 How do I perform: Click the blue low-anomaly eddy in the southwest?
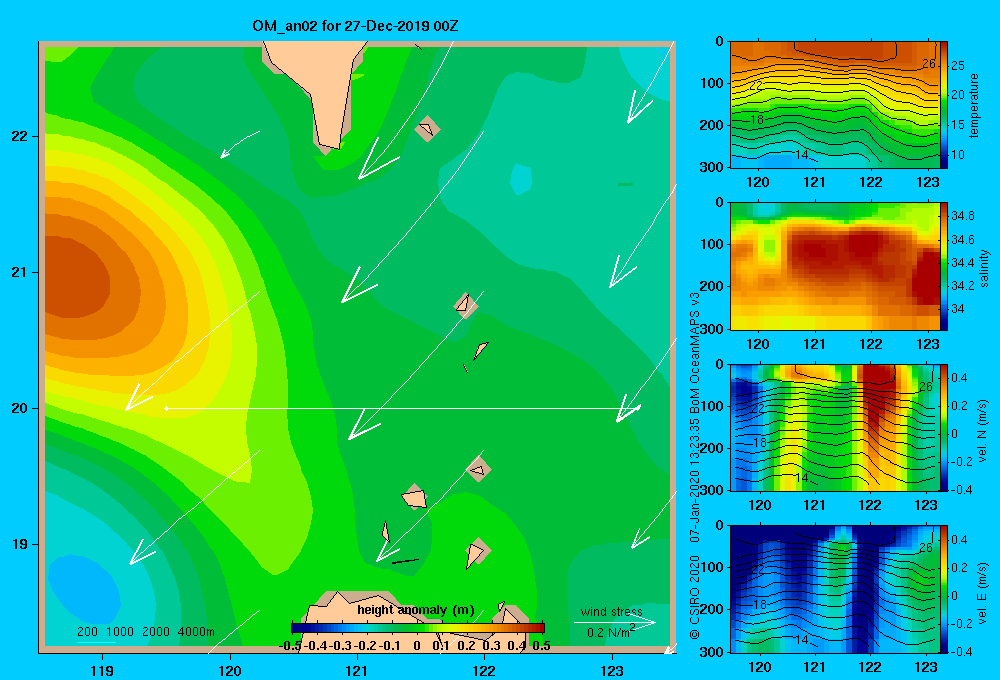tap(84, 589)
